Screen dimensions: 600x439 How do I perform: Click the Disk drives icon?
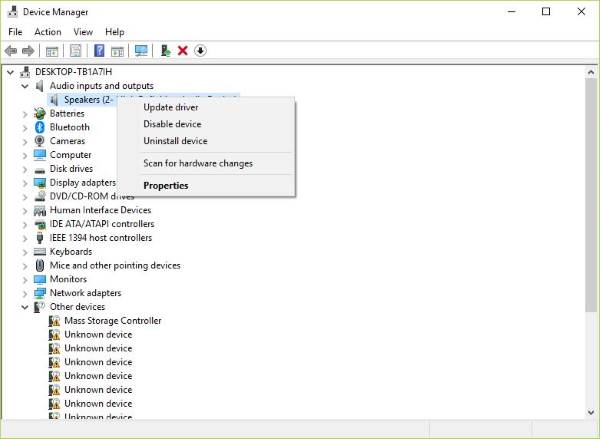39,169
